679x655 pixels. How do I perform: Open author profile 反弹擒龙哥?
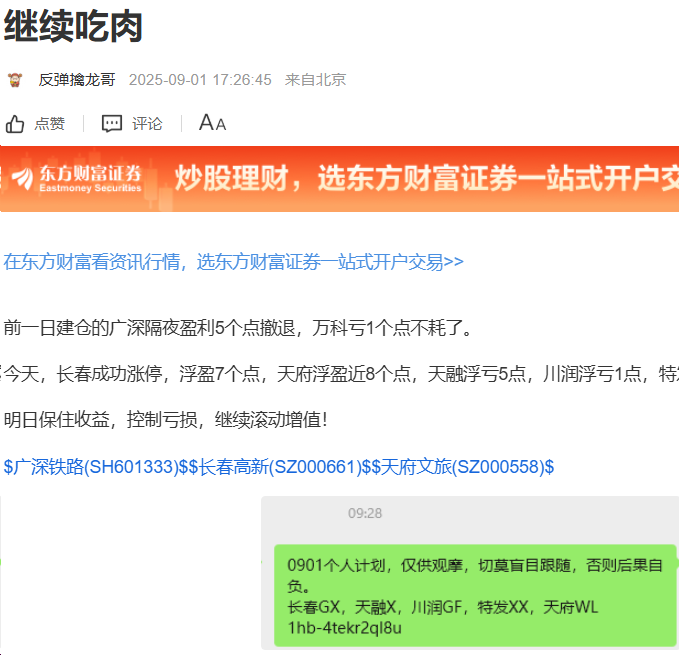(x=77, y=80)
